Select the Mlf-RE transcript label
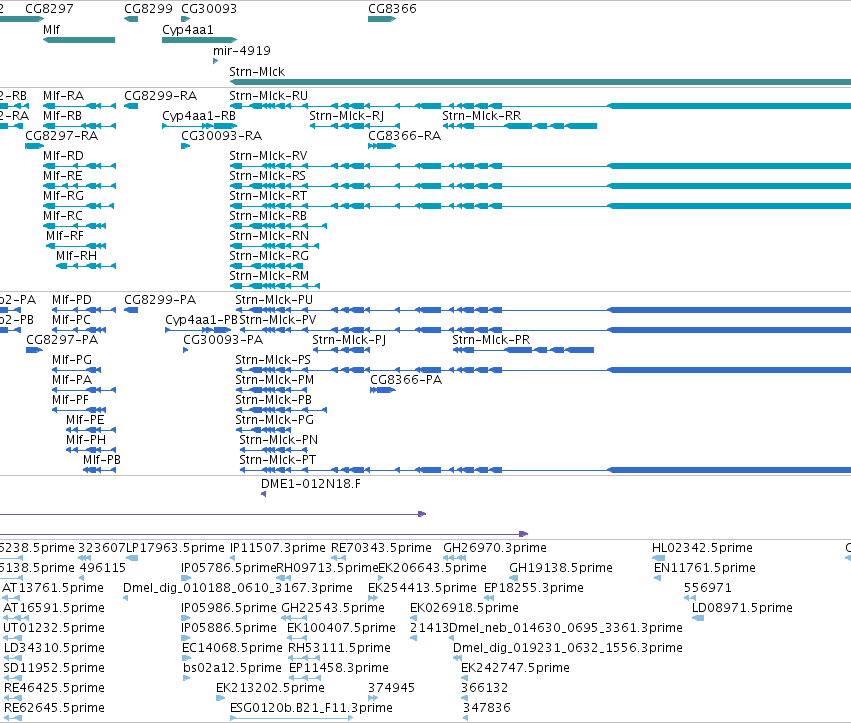This screenshot has width=851, height=723. tap(63, 176)
